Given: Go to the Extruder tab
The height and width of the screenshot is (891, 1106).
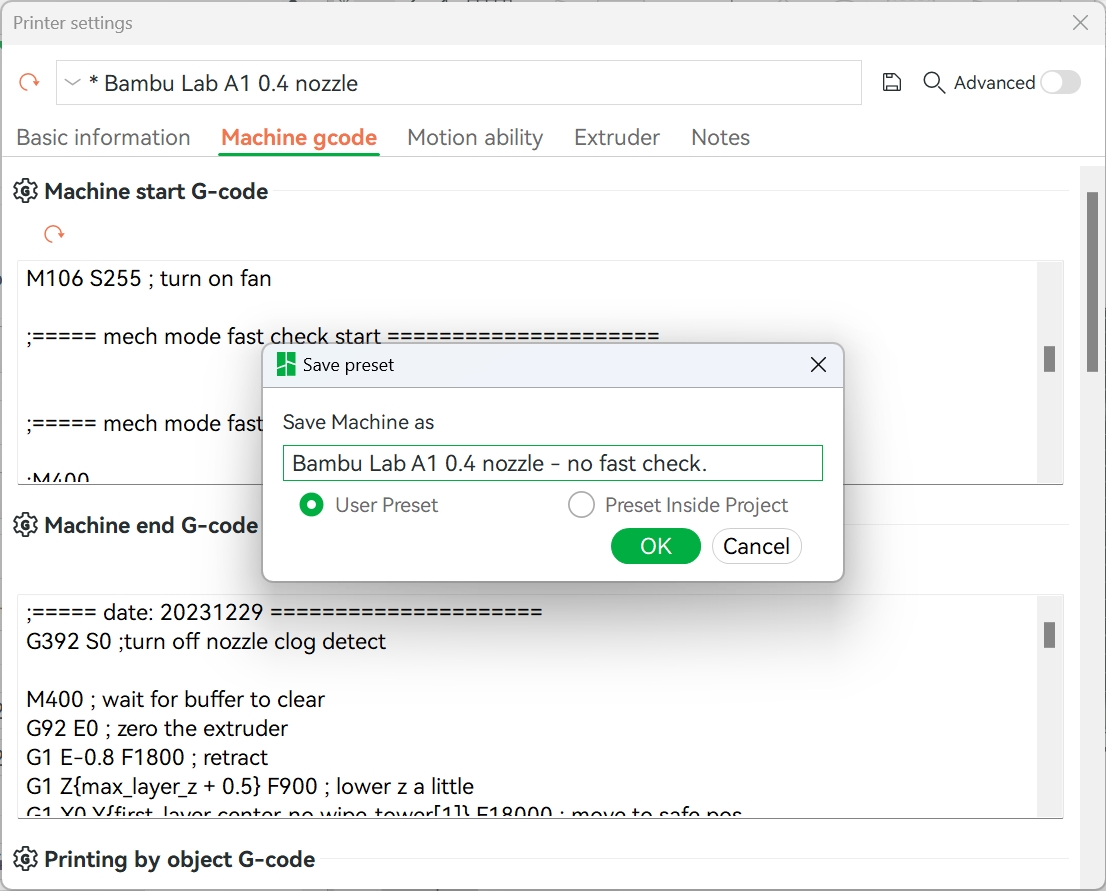Looking at the screenshot, I should click(x=617, y=137).
